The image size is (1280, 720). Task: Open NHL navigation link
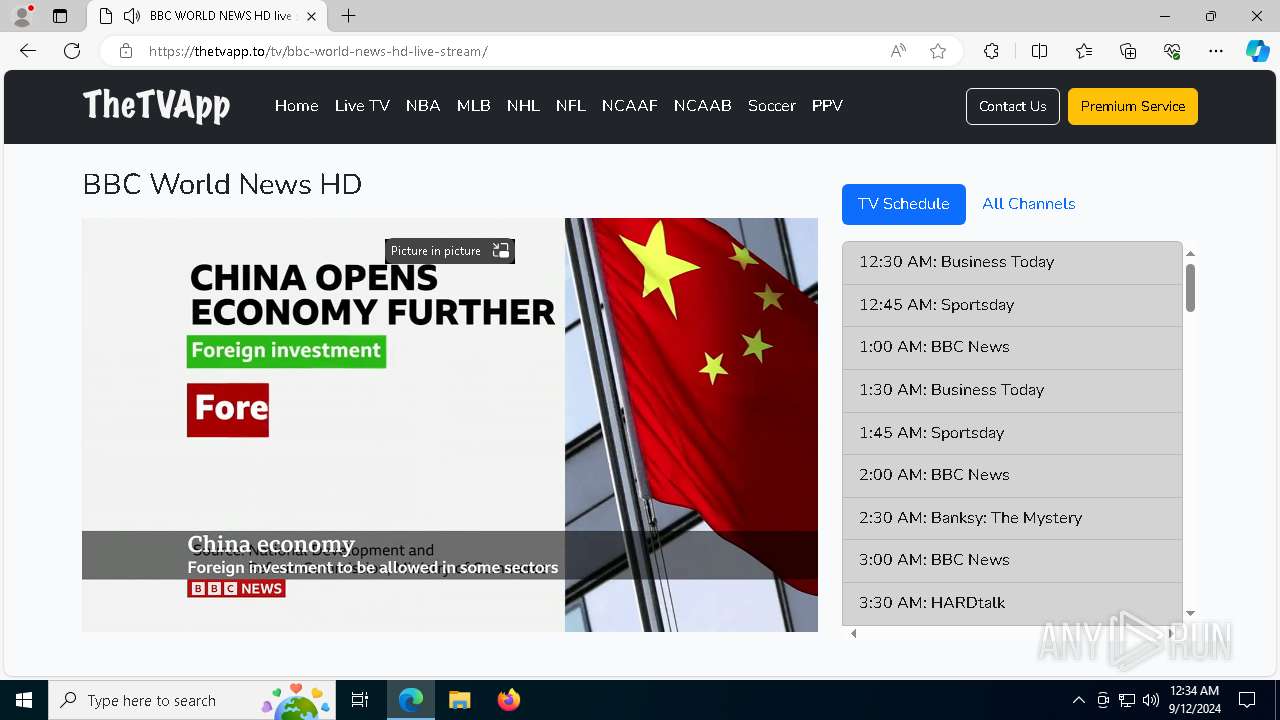coord(523,106)
